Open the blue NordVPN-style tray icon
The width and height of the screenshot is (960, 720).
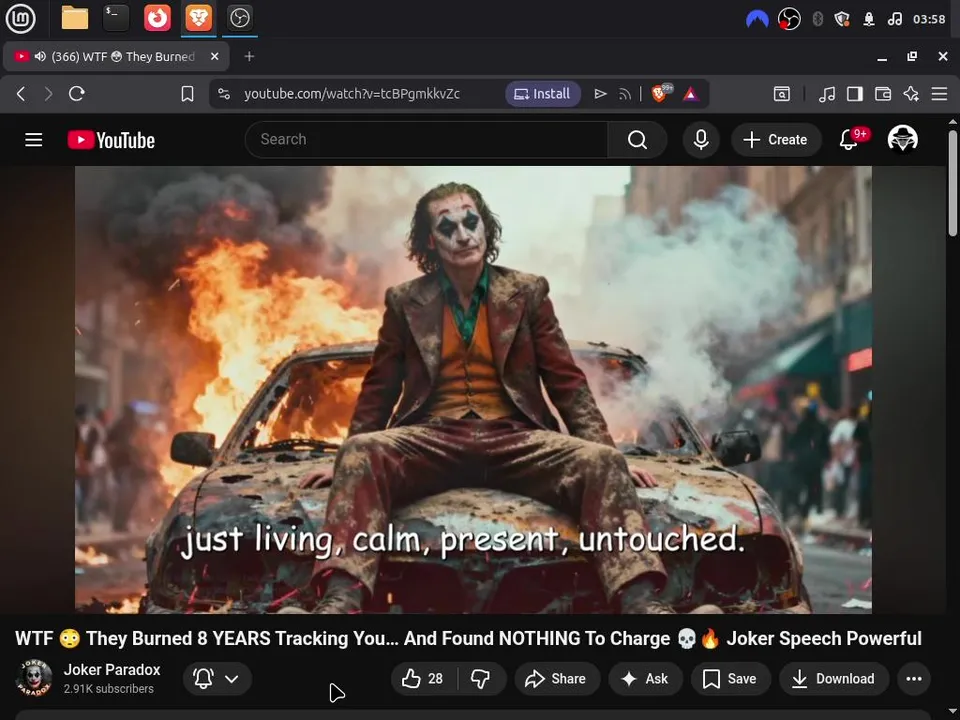point(757,19)
